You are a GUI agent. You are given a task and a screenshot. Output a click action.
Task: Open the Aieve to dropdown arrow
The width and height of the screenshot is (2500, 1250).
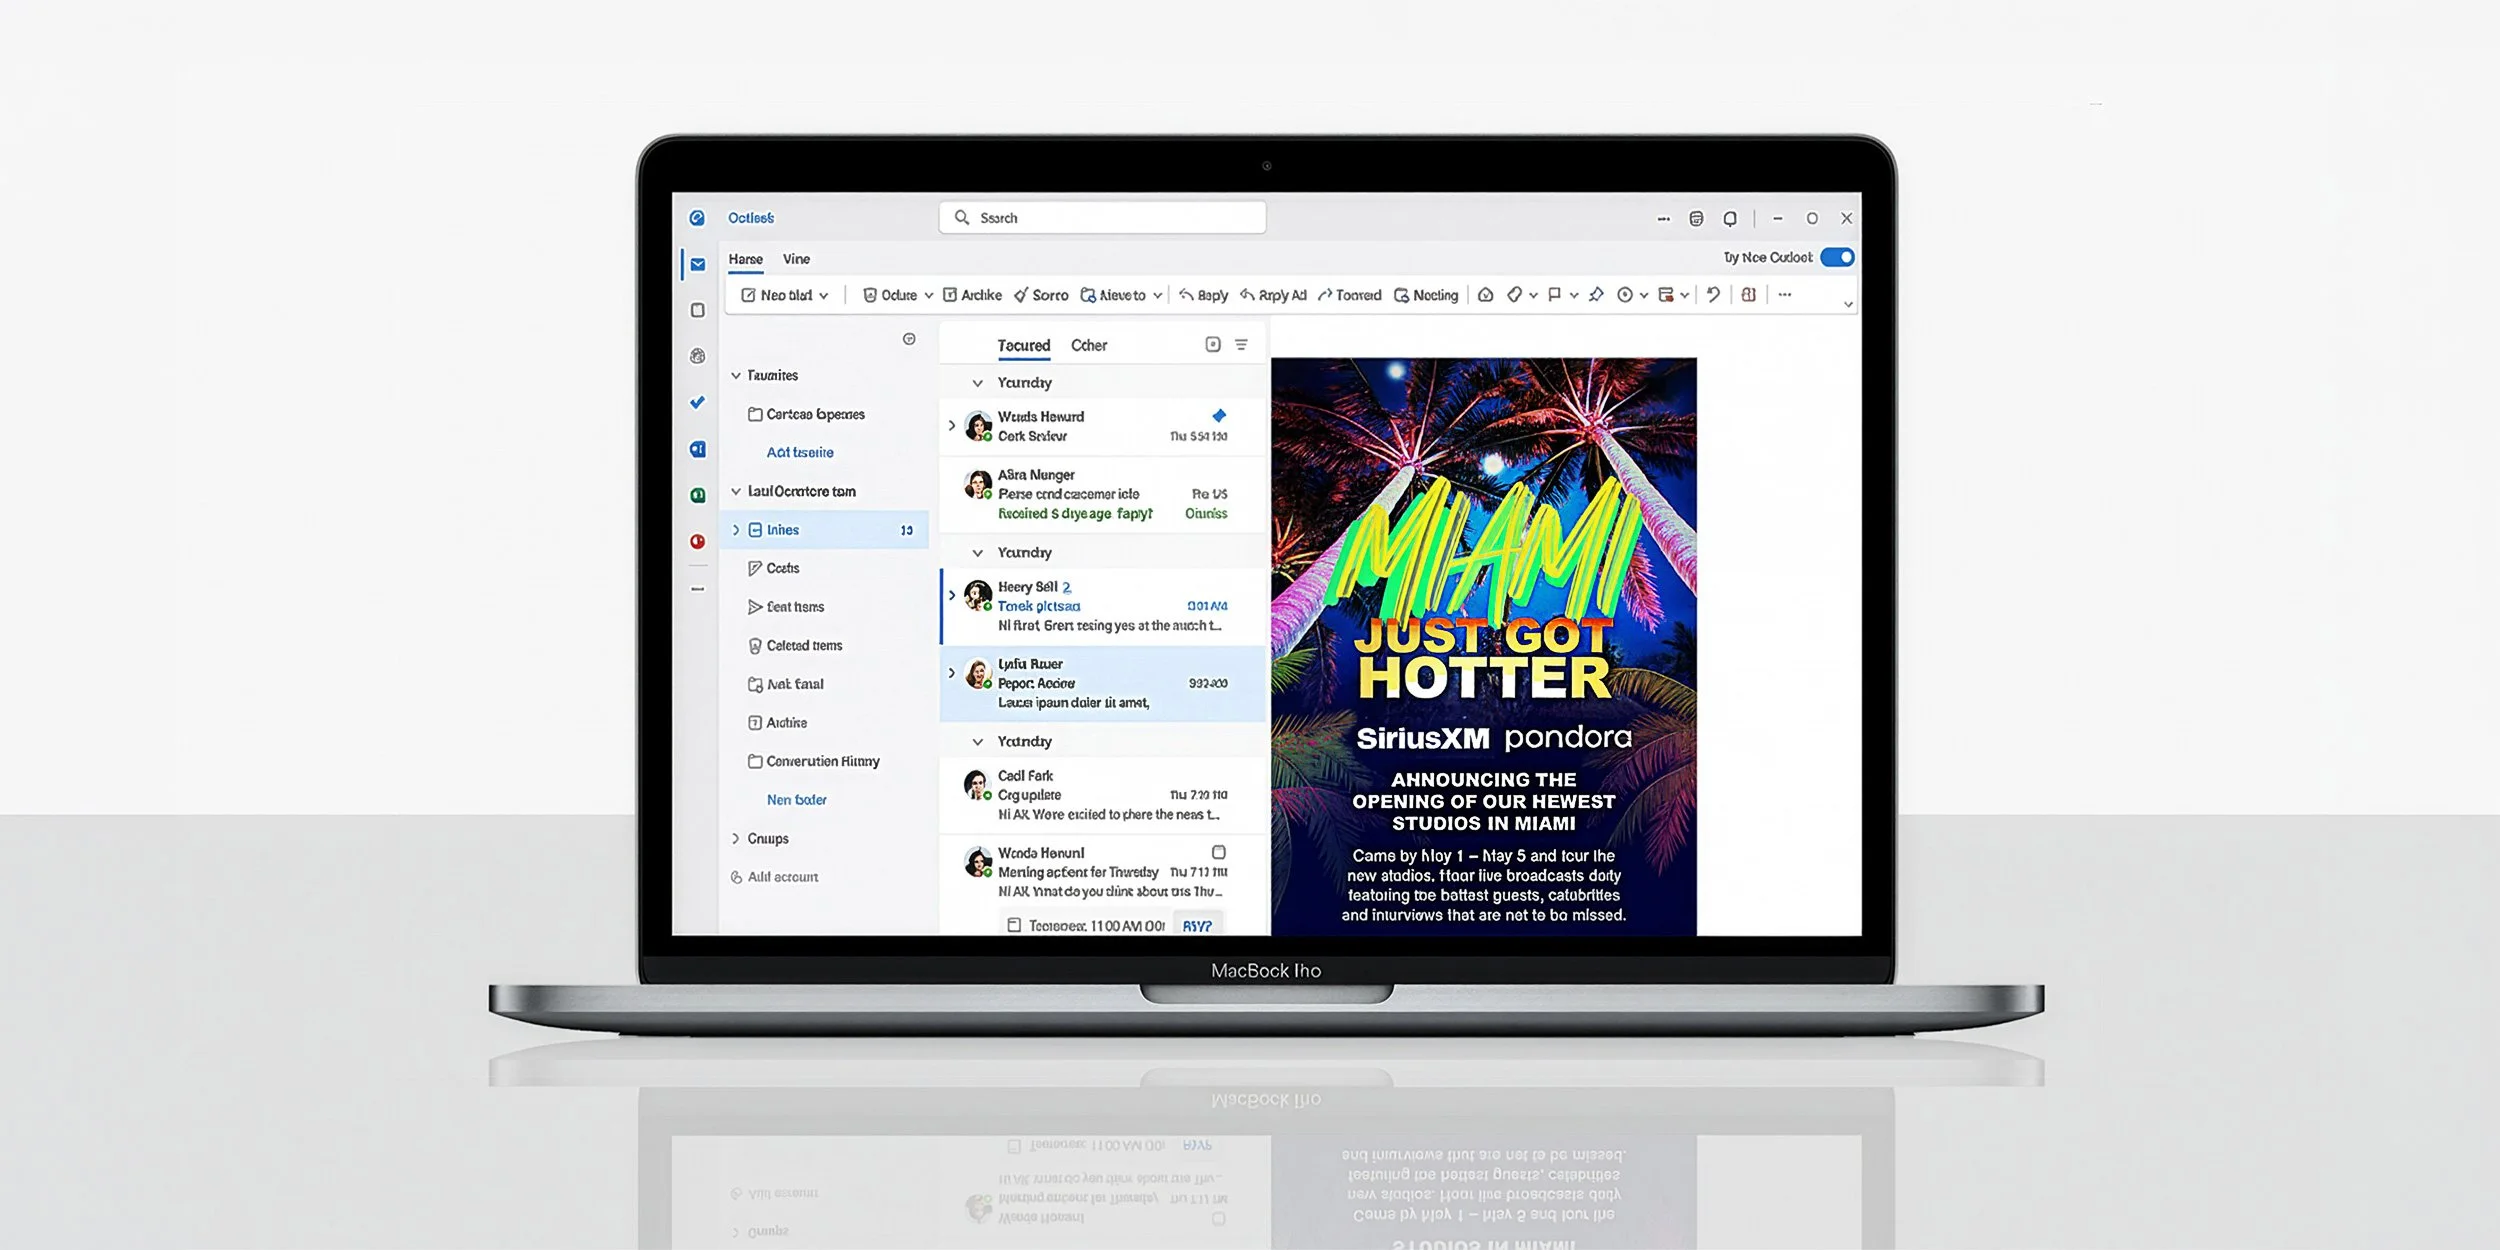tap(1157, 296)
